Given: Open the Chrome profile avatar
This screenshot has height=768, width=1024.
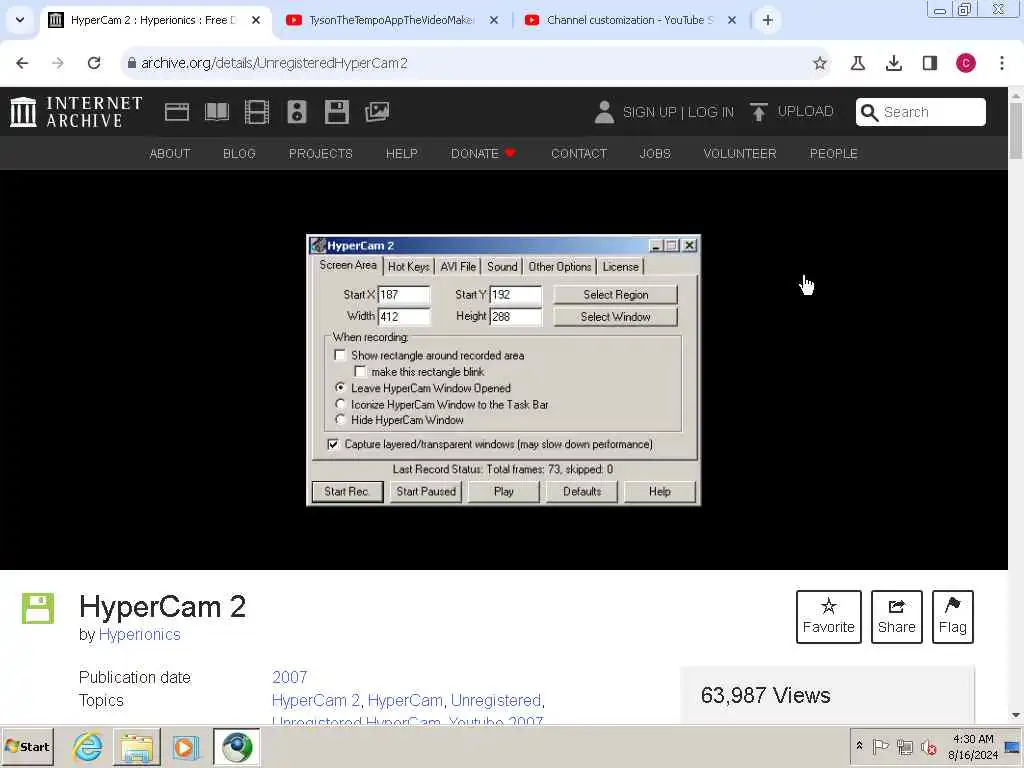Looking at the screenshot, I should [966, 63].
